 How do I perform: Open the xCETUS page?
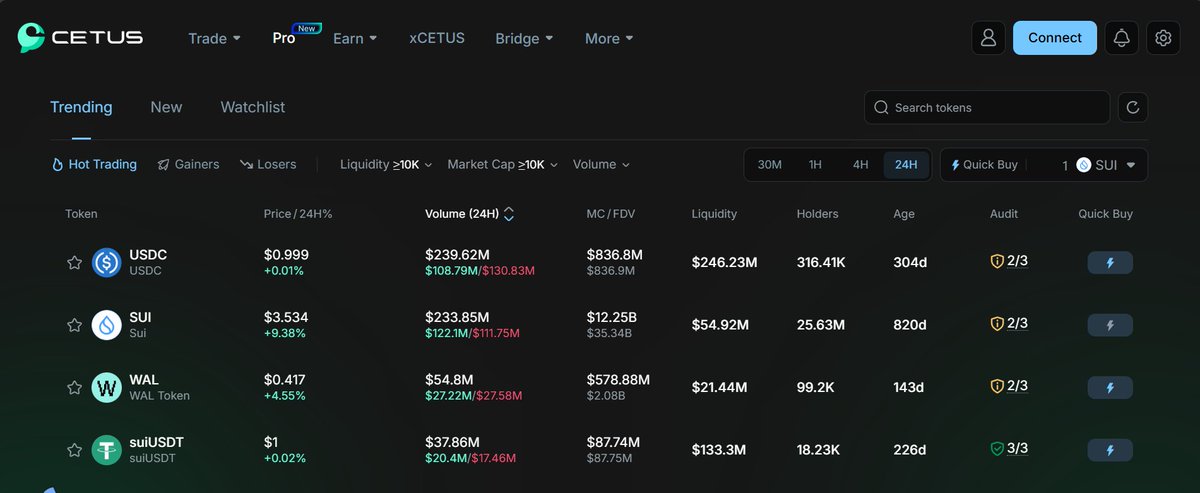(437, 38)
